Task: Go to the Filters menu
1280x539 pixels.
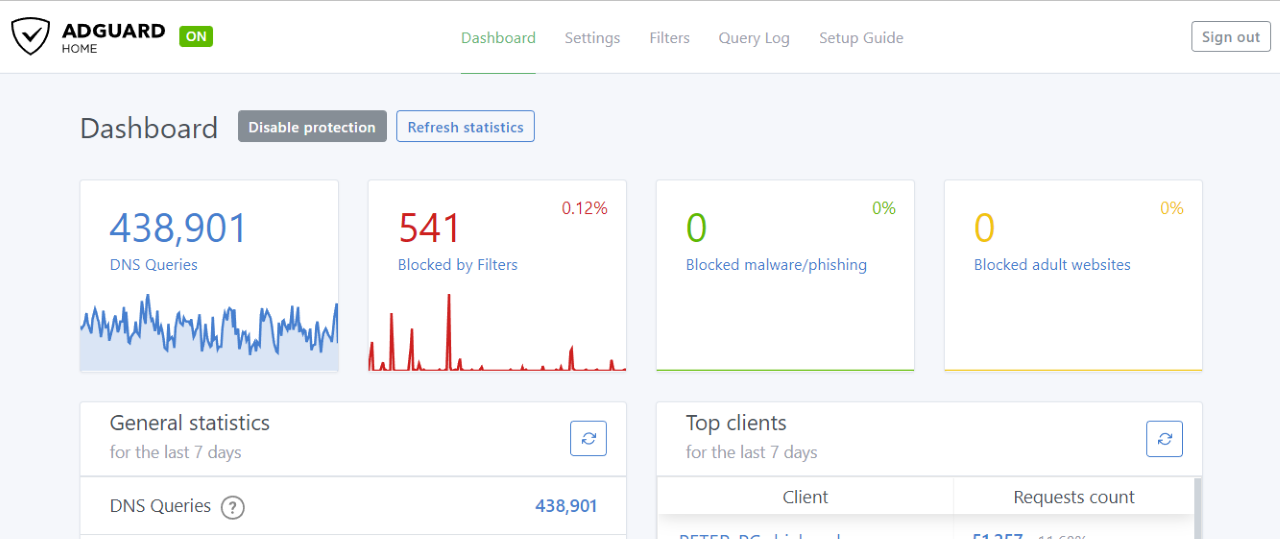Action: [x=669, y=38]
